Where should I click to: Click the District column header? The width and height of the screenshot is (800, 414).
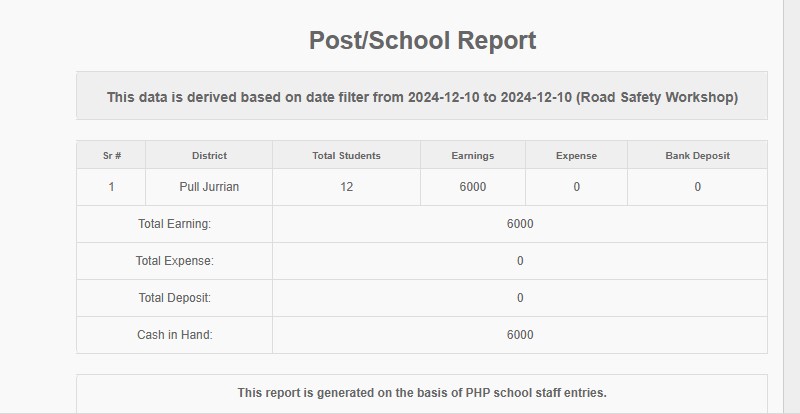coord(209,156)
